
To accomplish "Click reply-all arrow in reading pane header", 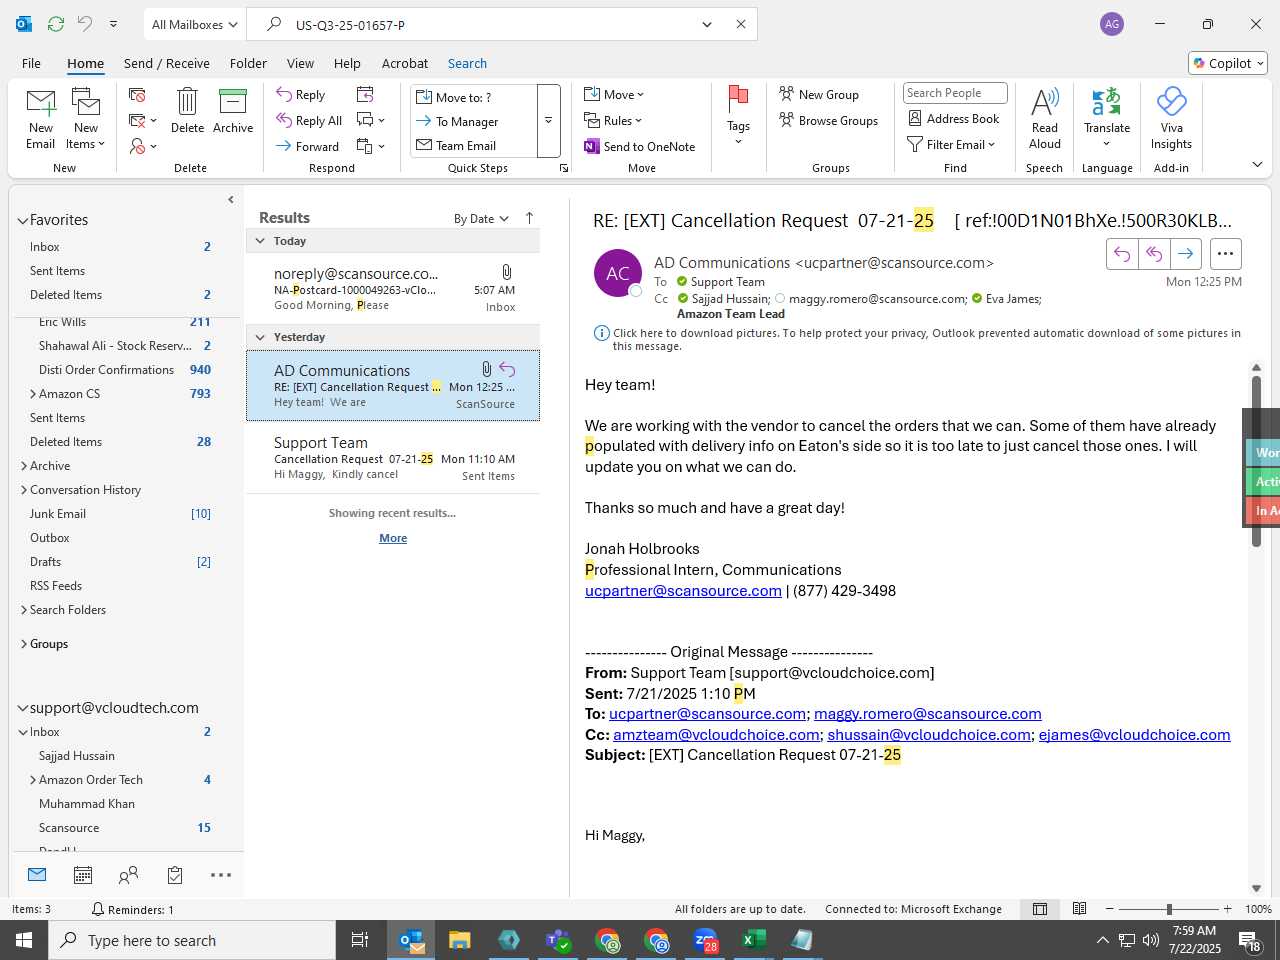I will point(1154,254).
